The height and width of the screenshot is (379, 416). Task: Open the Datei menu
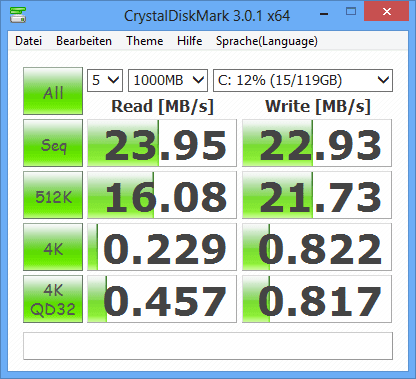[29, 41]
